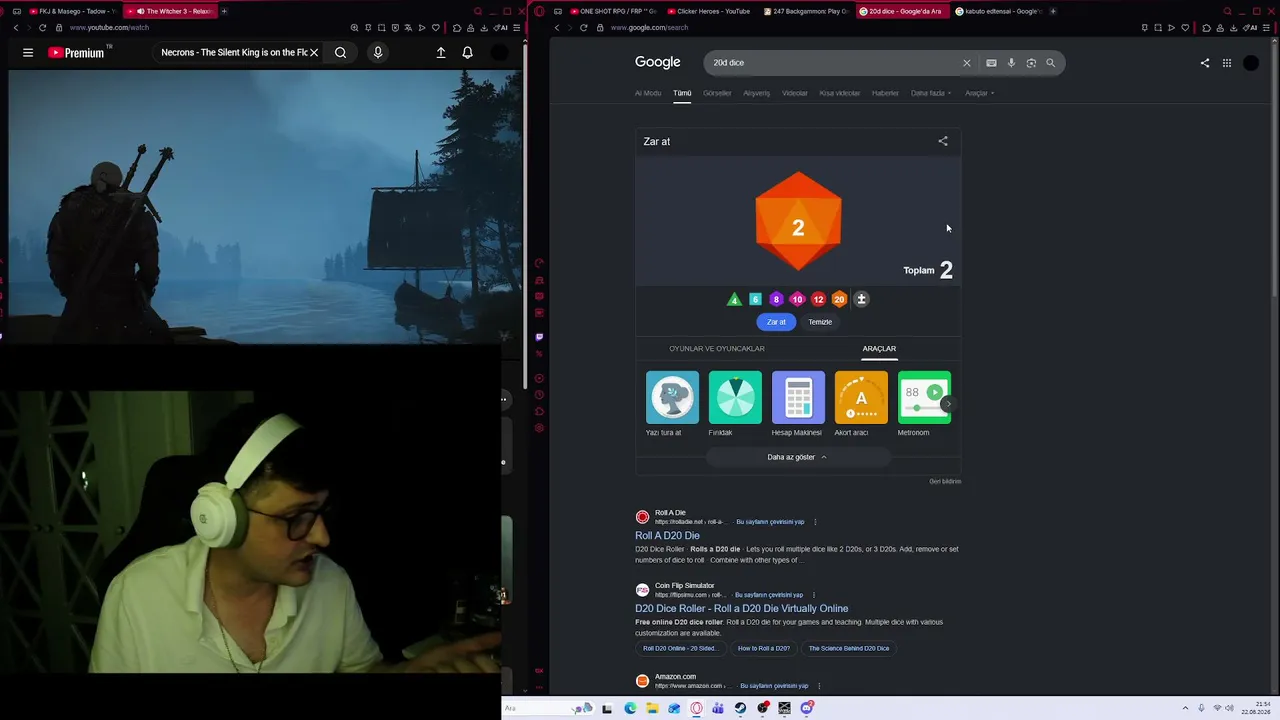This screenshot has height=720, width=1280.
Task: Open a new tab in right browser
Action: click(1053, 11)
